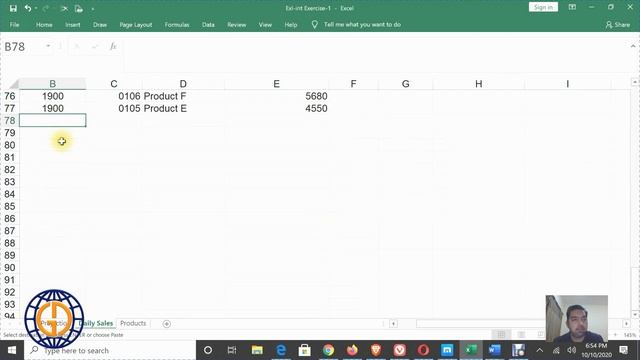Switch to the Insert ribbon tab

(73, 24)
